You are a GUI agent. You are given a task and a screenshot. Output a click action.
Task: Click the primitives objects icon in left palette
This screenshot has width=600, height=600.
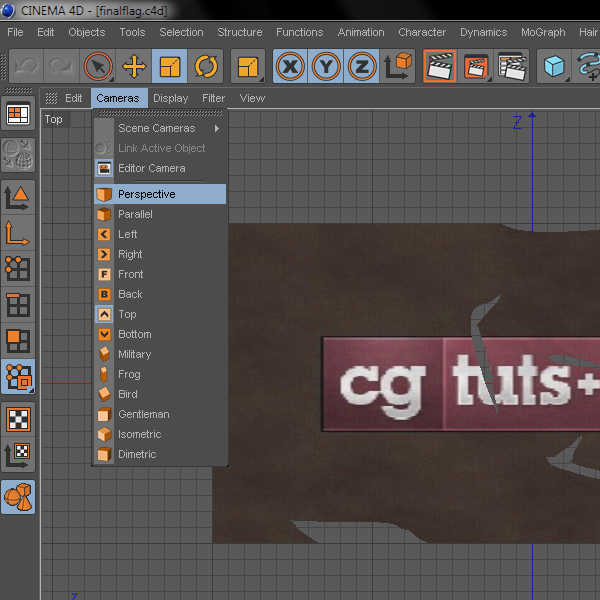coord(18,497)
